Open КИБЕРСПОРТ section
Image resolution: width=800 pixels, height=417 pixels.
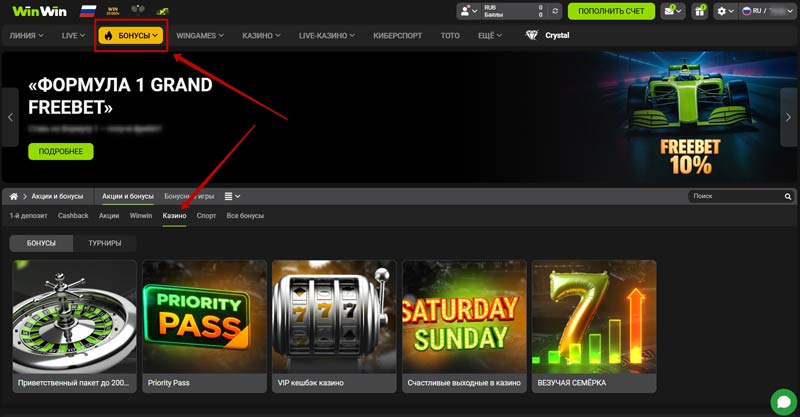click(x=397, y=36)
